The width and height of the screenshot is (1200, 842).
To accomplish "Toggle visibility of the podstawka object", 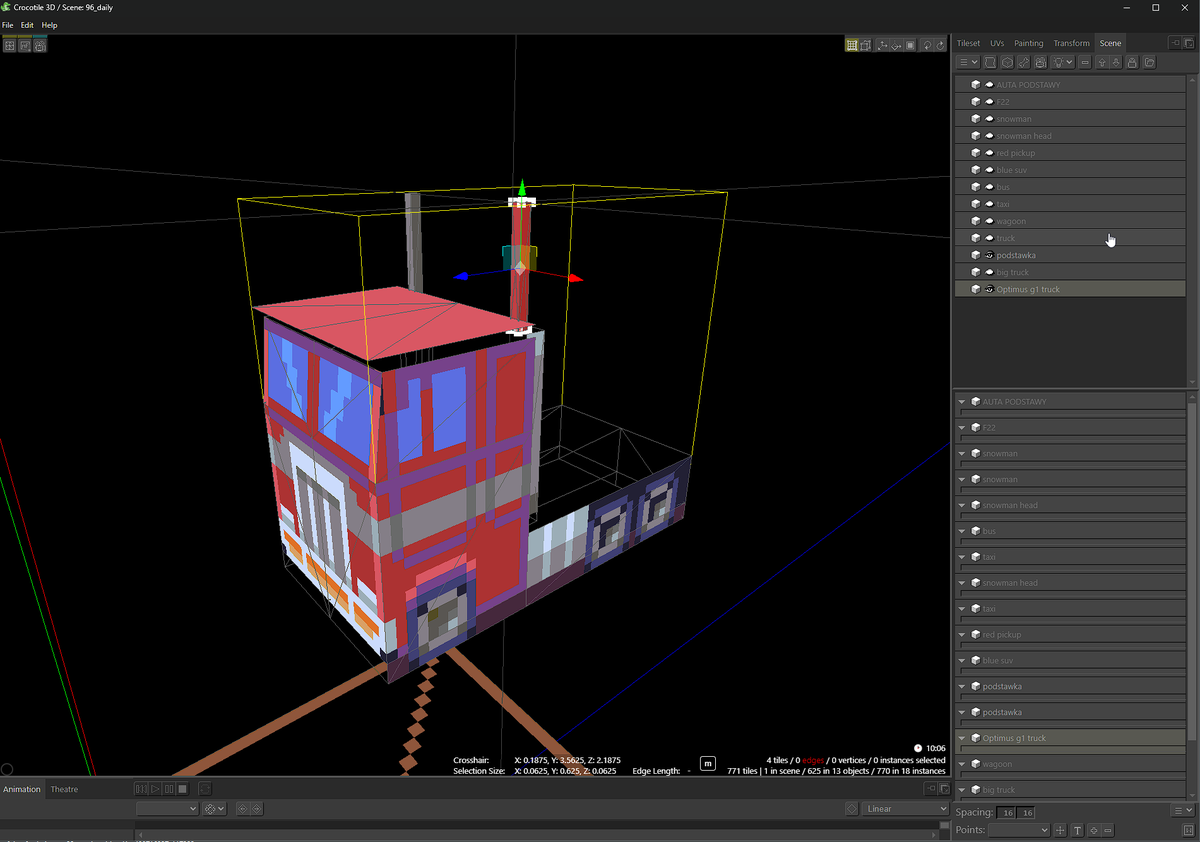I will [988, 255].
